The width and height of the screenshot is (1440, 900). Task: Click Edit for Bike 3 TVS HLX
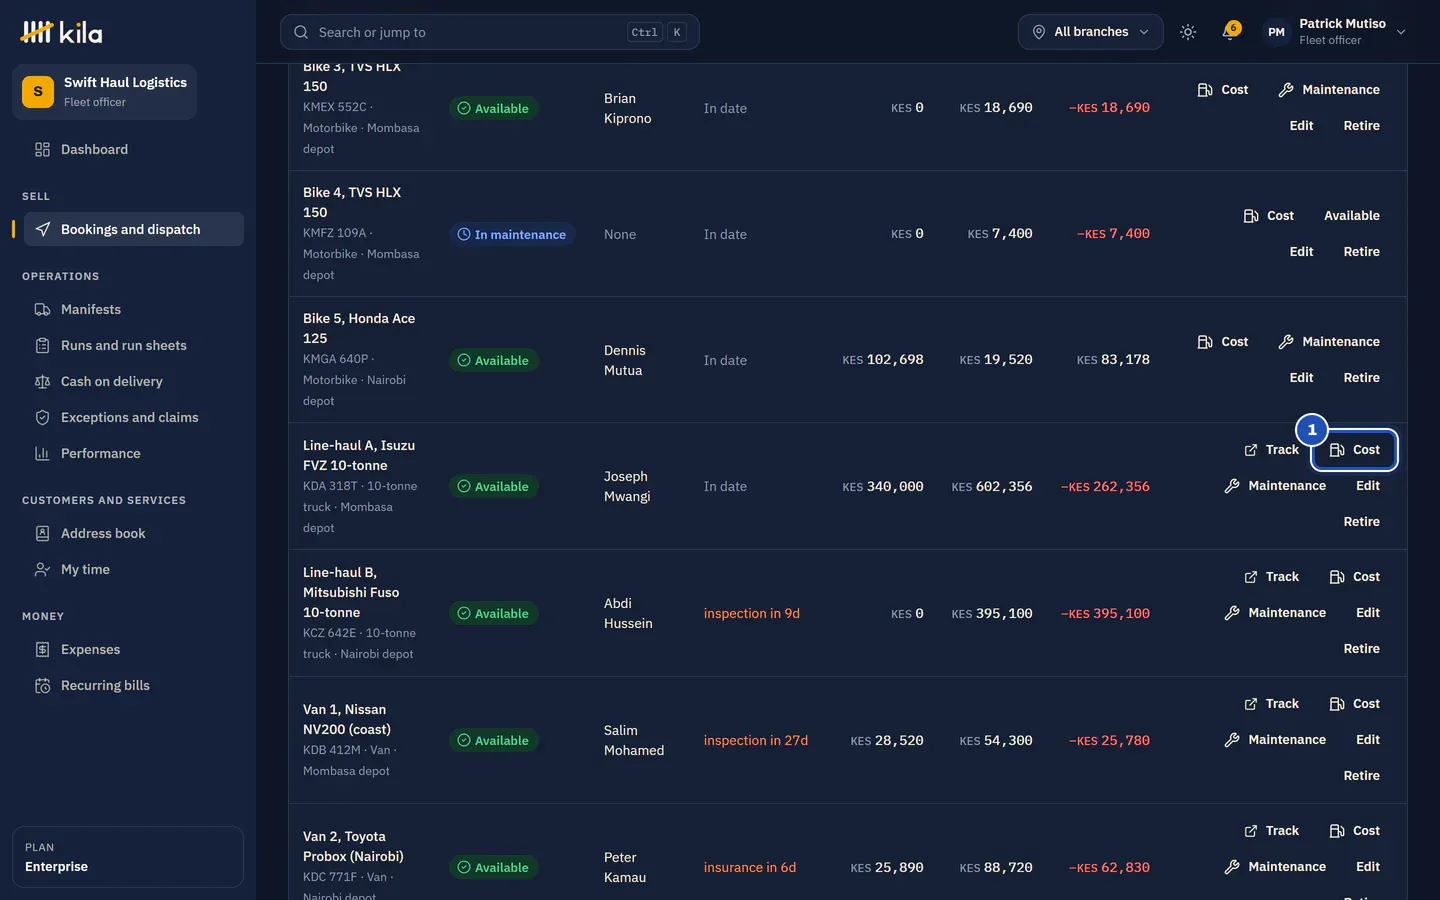[1301, 126]
